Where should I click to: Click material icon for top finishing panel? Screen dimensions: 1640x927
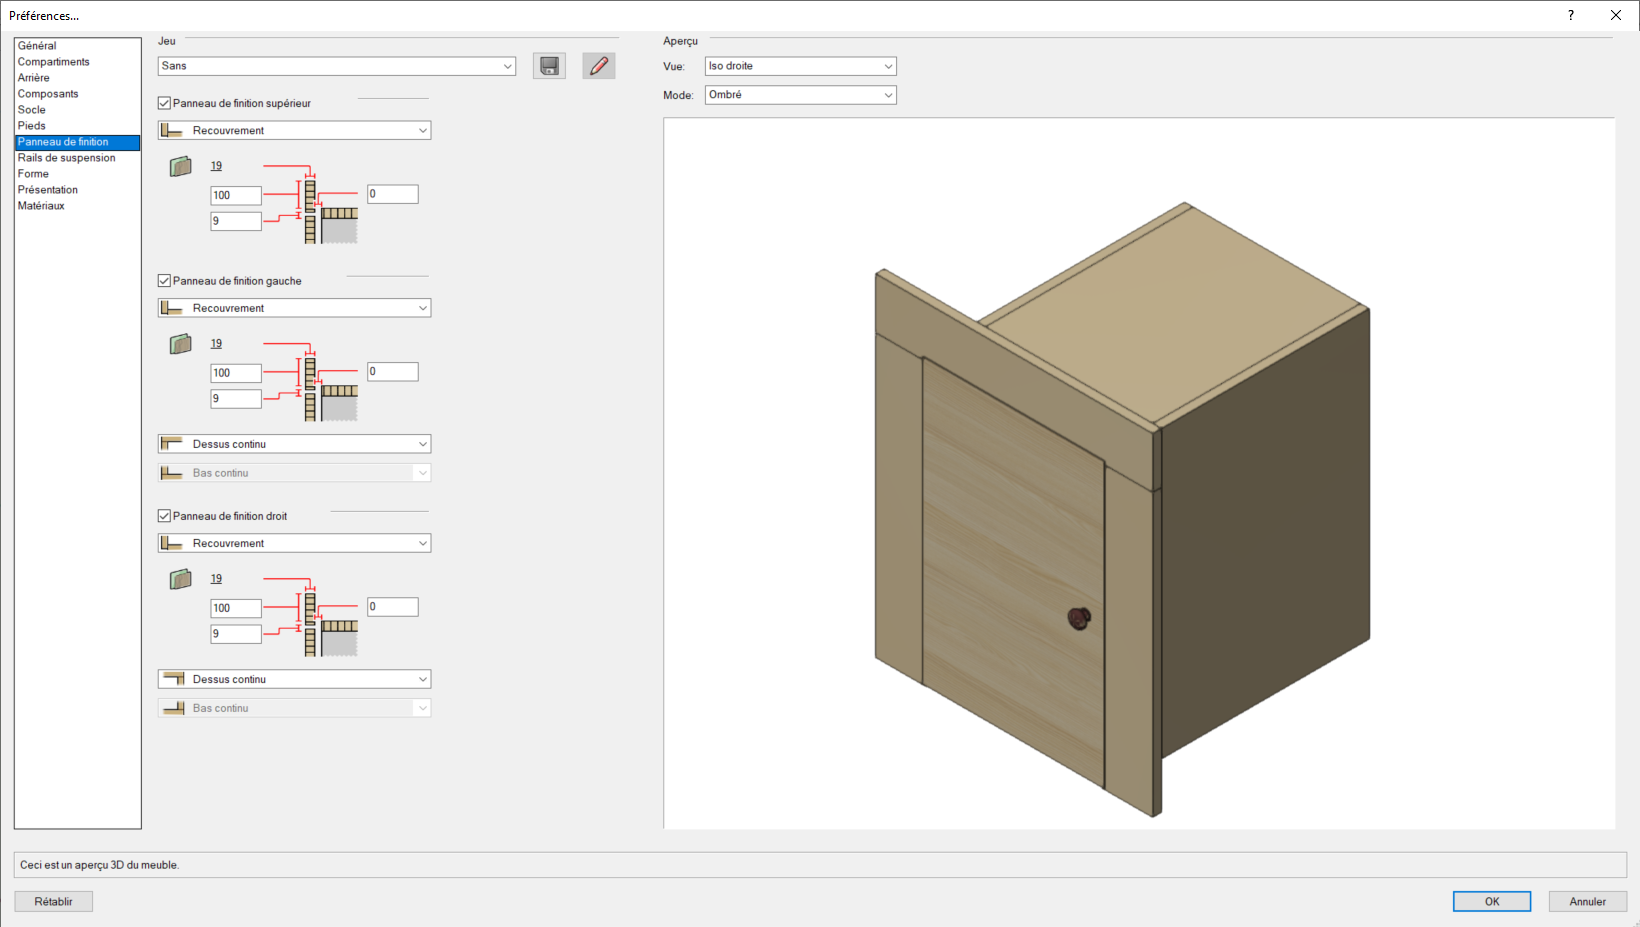tap(181, 167)
